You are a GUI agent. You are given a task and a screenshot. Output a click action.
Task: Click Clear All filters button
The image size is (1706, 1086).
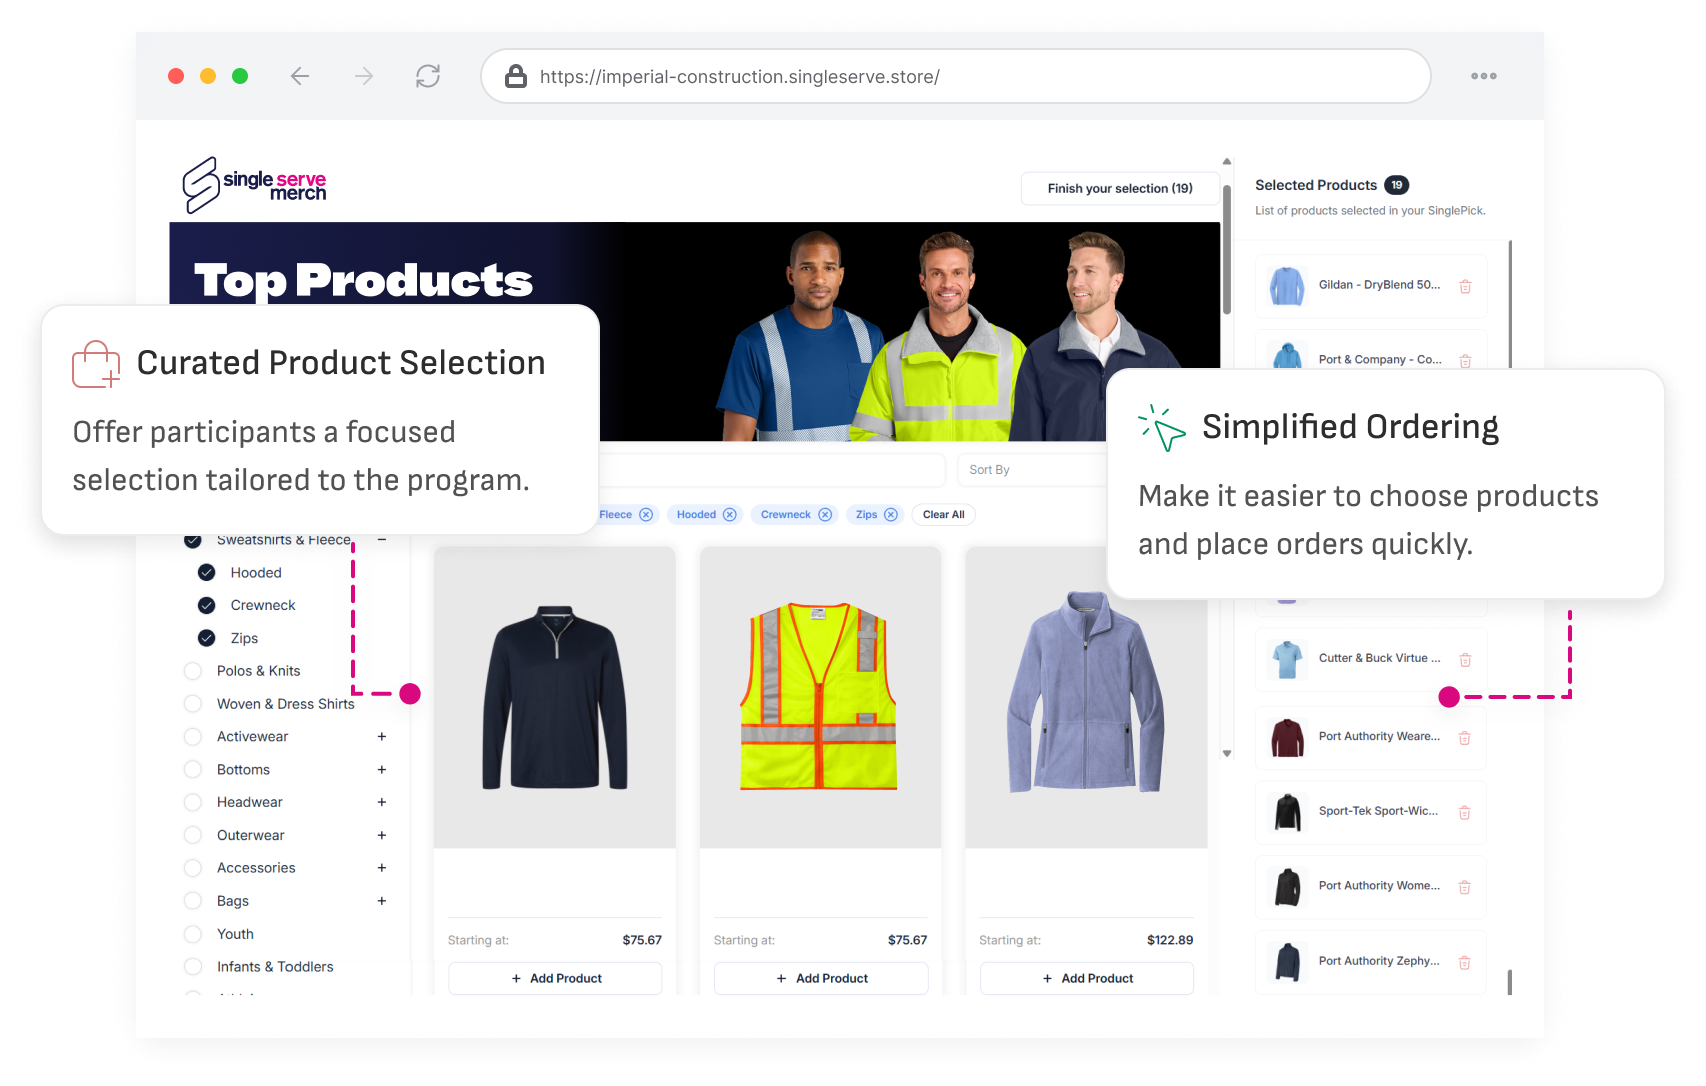point(944,515)
